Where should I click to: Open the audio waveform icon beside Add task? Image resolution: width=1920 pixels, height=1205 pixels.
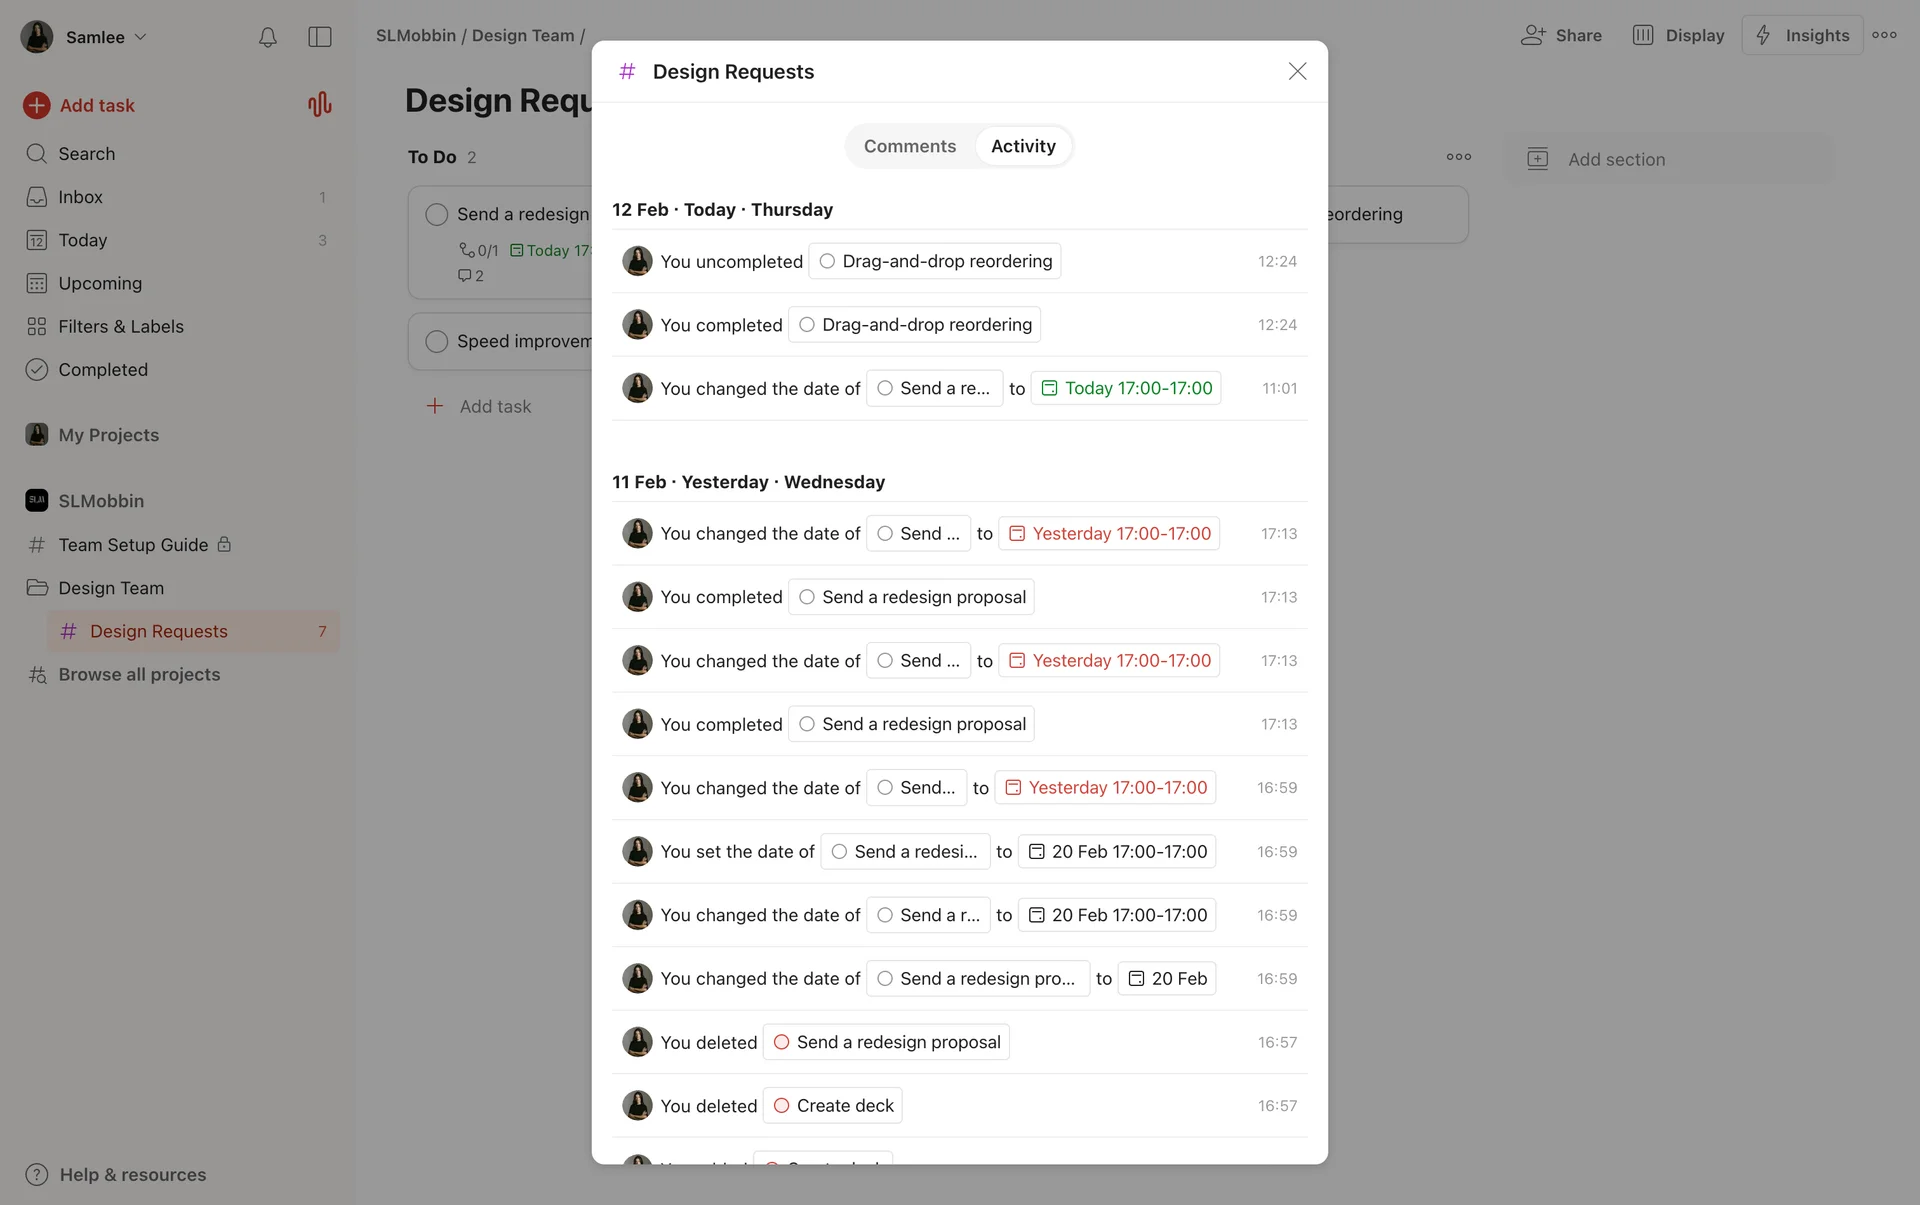click(x=319, y=105)
